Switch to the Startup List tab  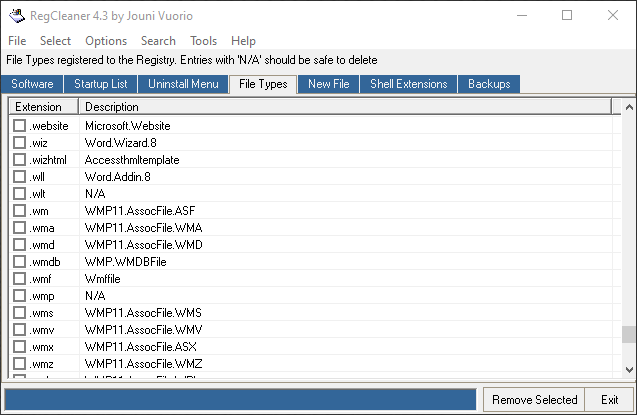[x=101, y=84]
